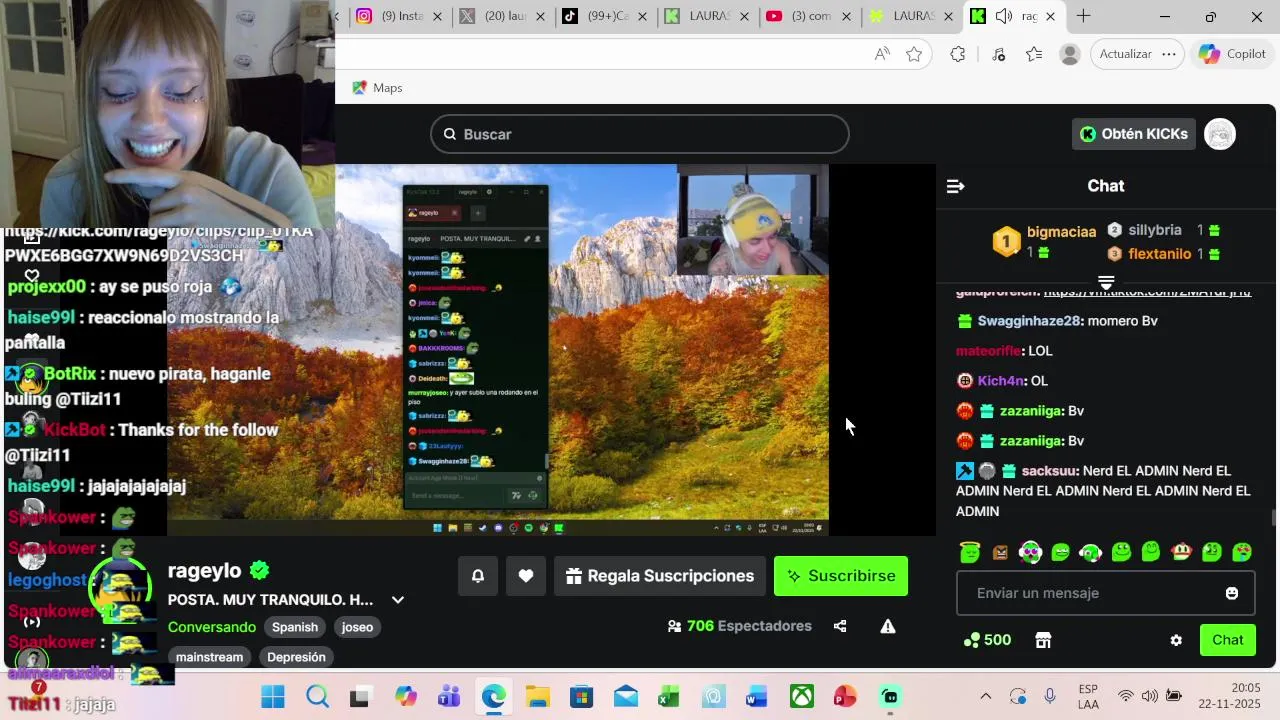Click the browser media control music icon
The height and width of the screenshot is (720, 1280).
[x=998, y=54]
